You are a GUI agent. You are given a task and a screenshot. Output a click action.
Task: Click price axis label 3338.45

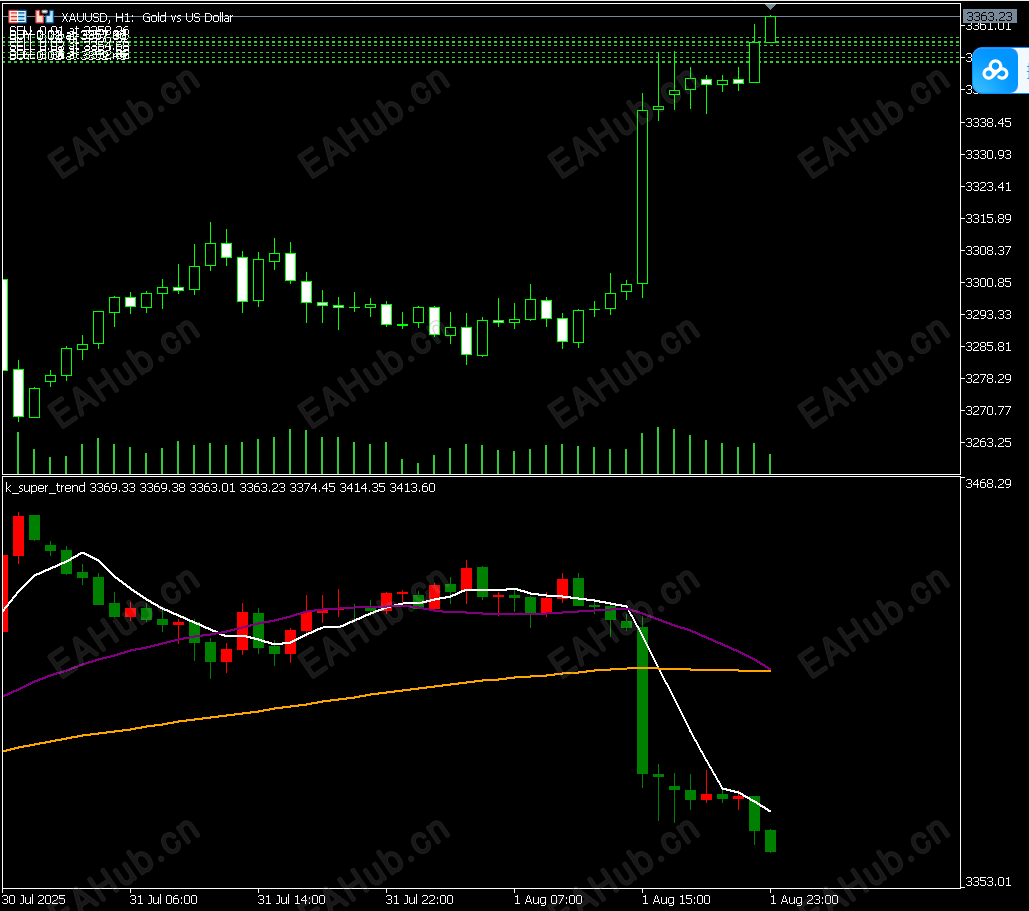pyautogui.click(x=989, y=123)
